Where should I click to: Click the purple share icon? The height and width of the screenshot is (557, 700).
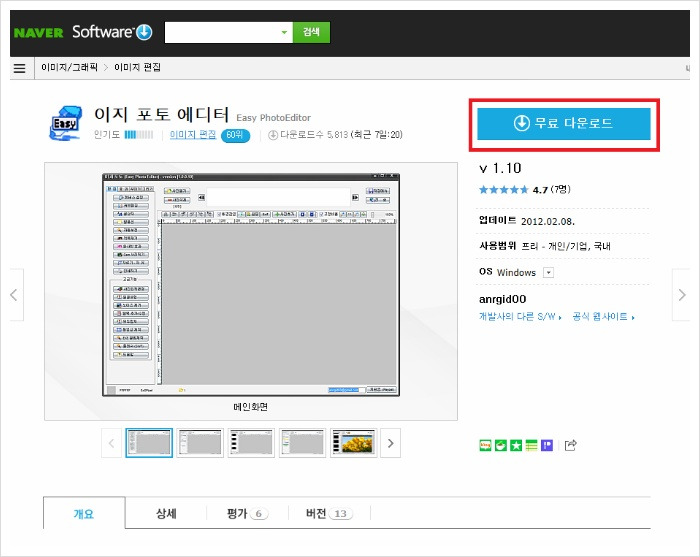pyautogui.click(x=547, y=445)
